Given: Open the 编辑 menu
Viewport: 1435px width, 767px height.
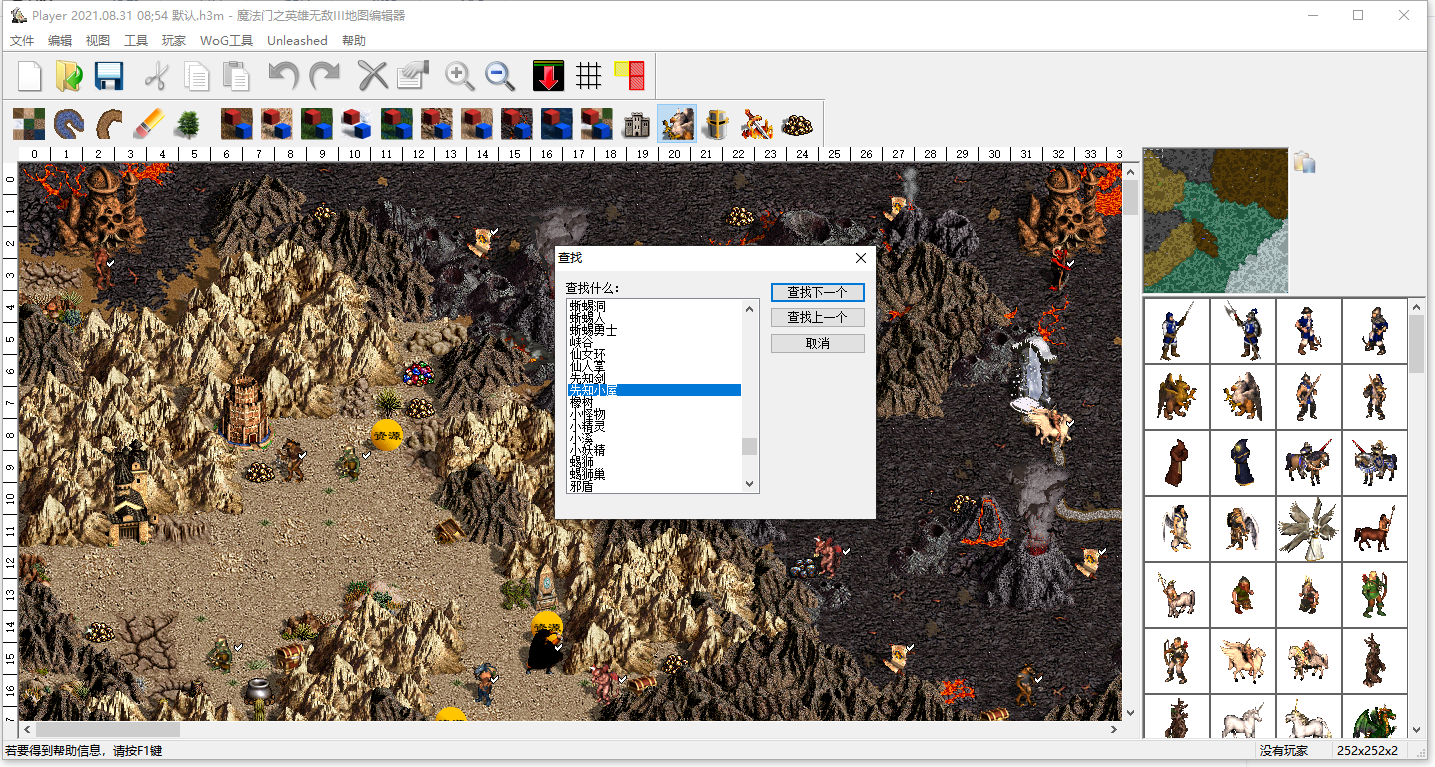Looking at the screenshot, I should pyautogui.click(x=60, y=41).
